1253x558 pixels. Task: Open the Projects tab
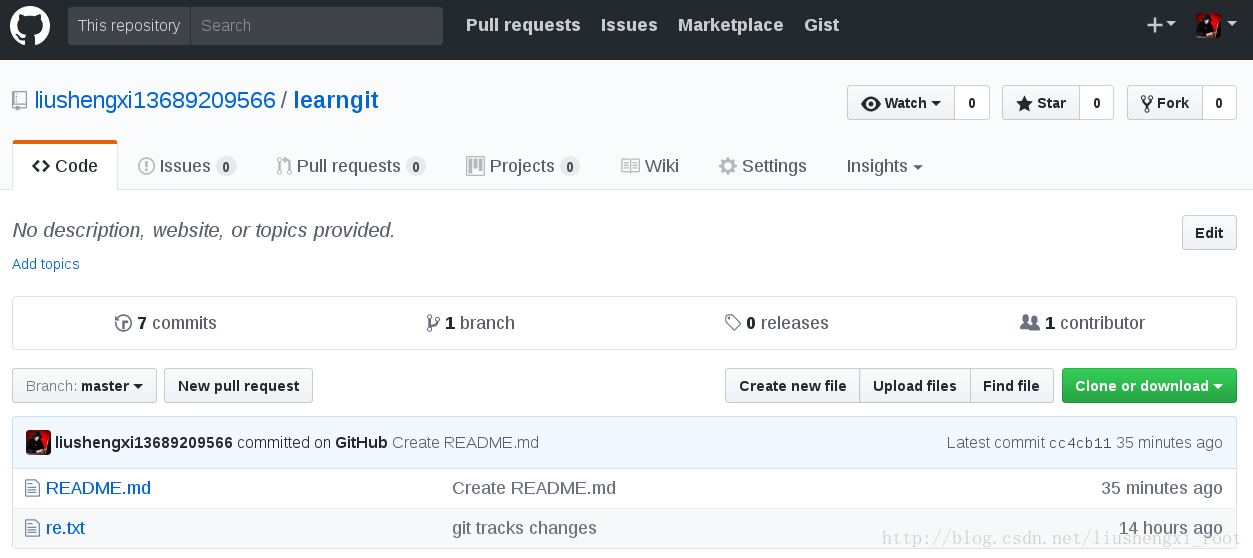point(523,166)
